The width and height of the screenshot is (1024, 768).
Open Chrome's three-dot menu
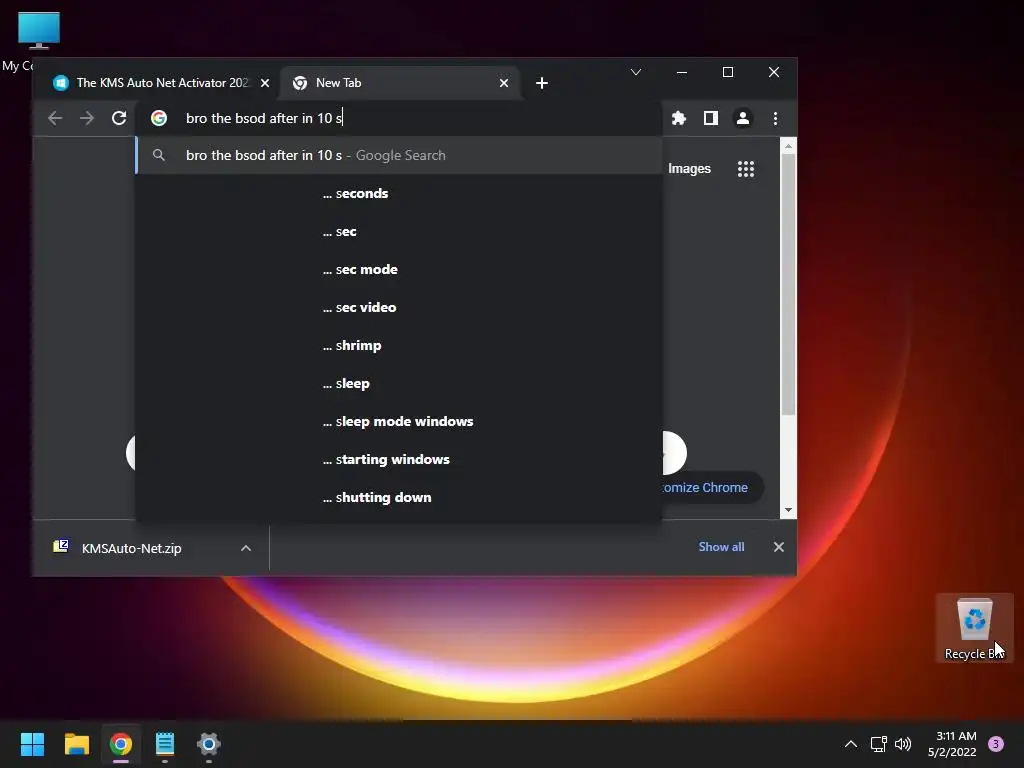(775, 118)
